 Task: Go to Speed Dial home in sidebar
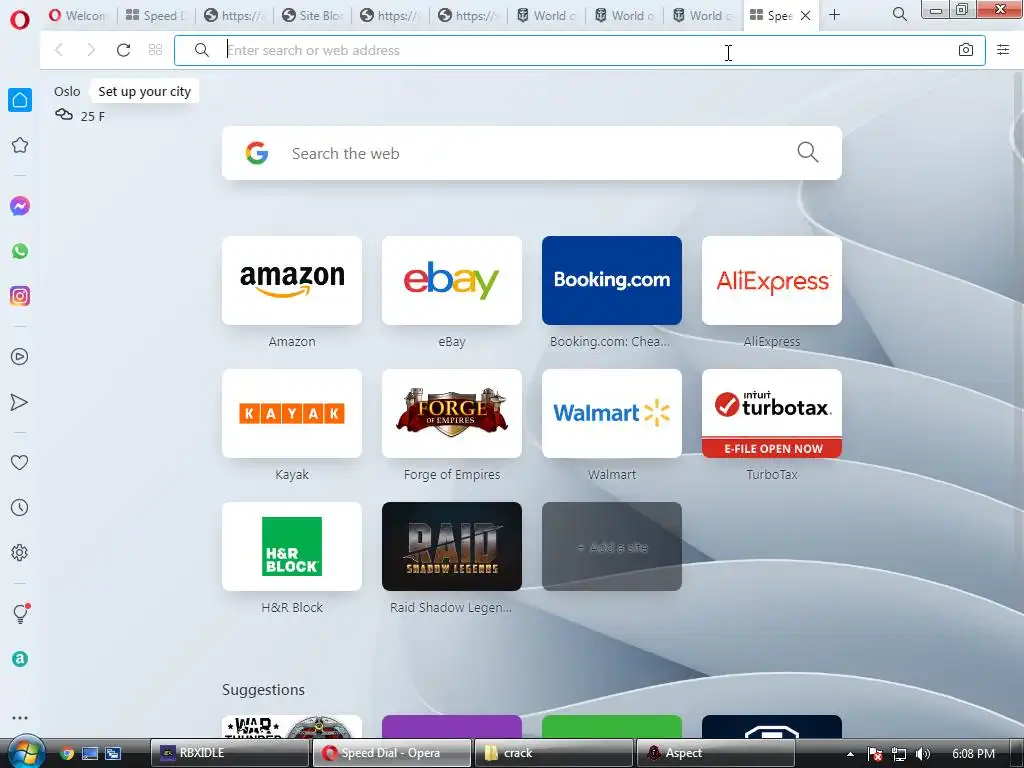[x=20, y=100]
